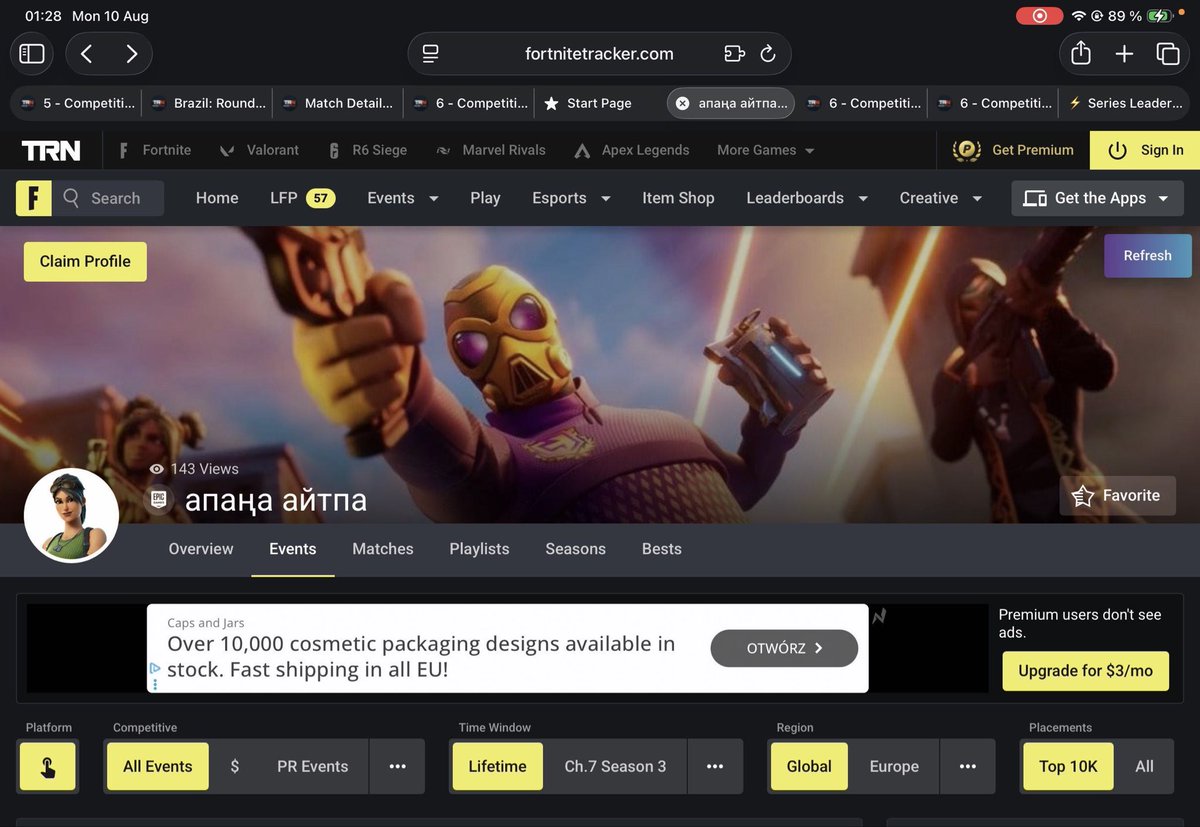Add profile to Favorite
This screenshot has width=1200, height=827.
point(1117,495)
